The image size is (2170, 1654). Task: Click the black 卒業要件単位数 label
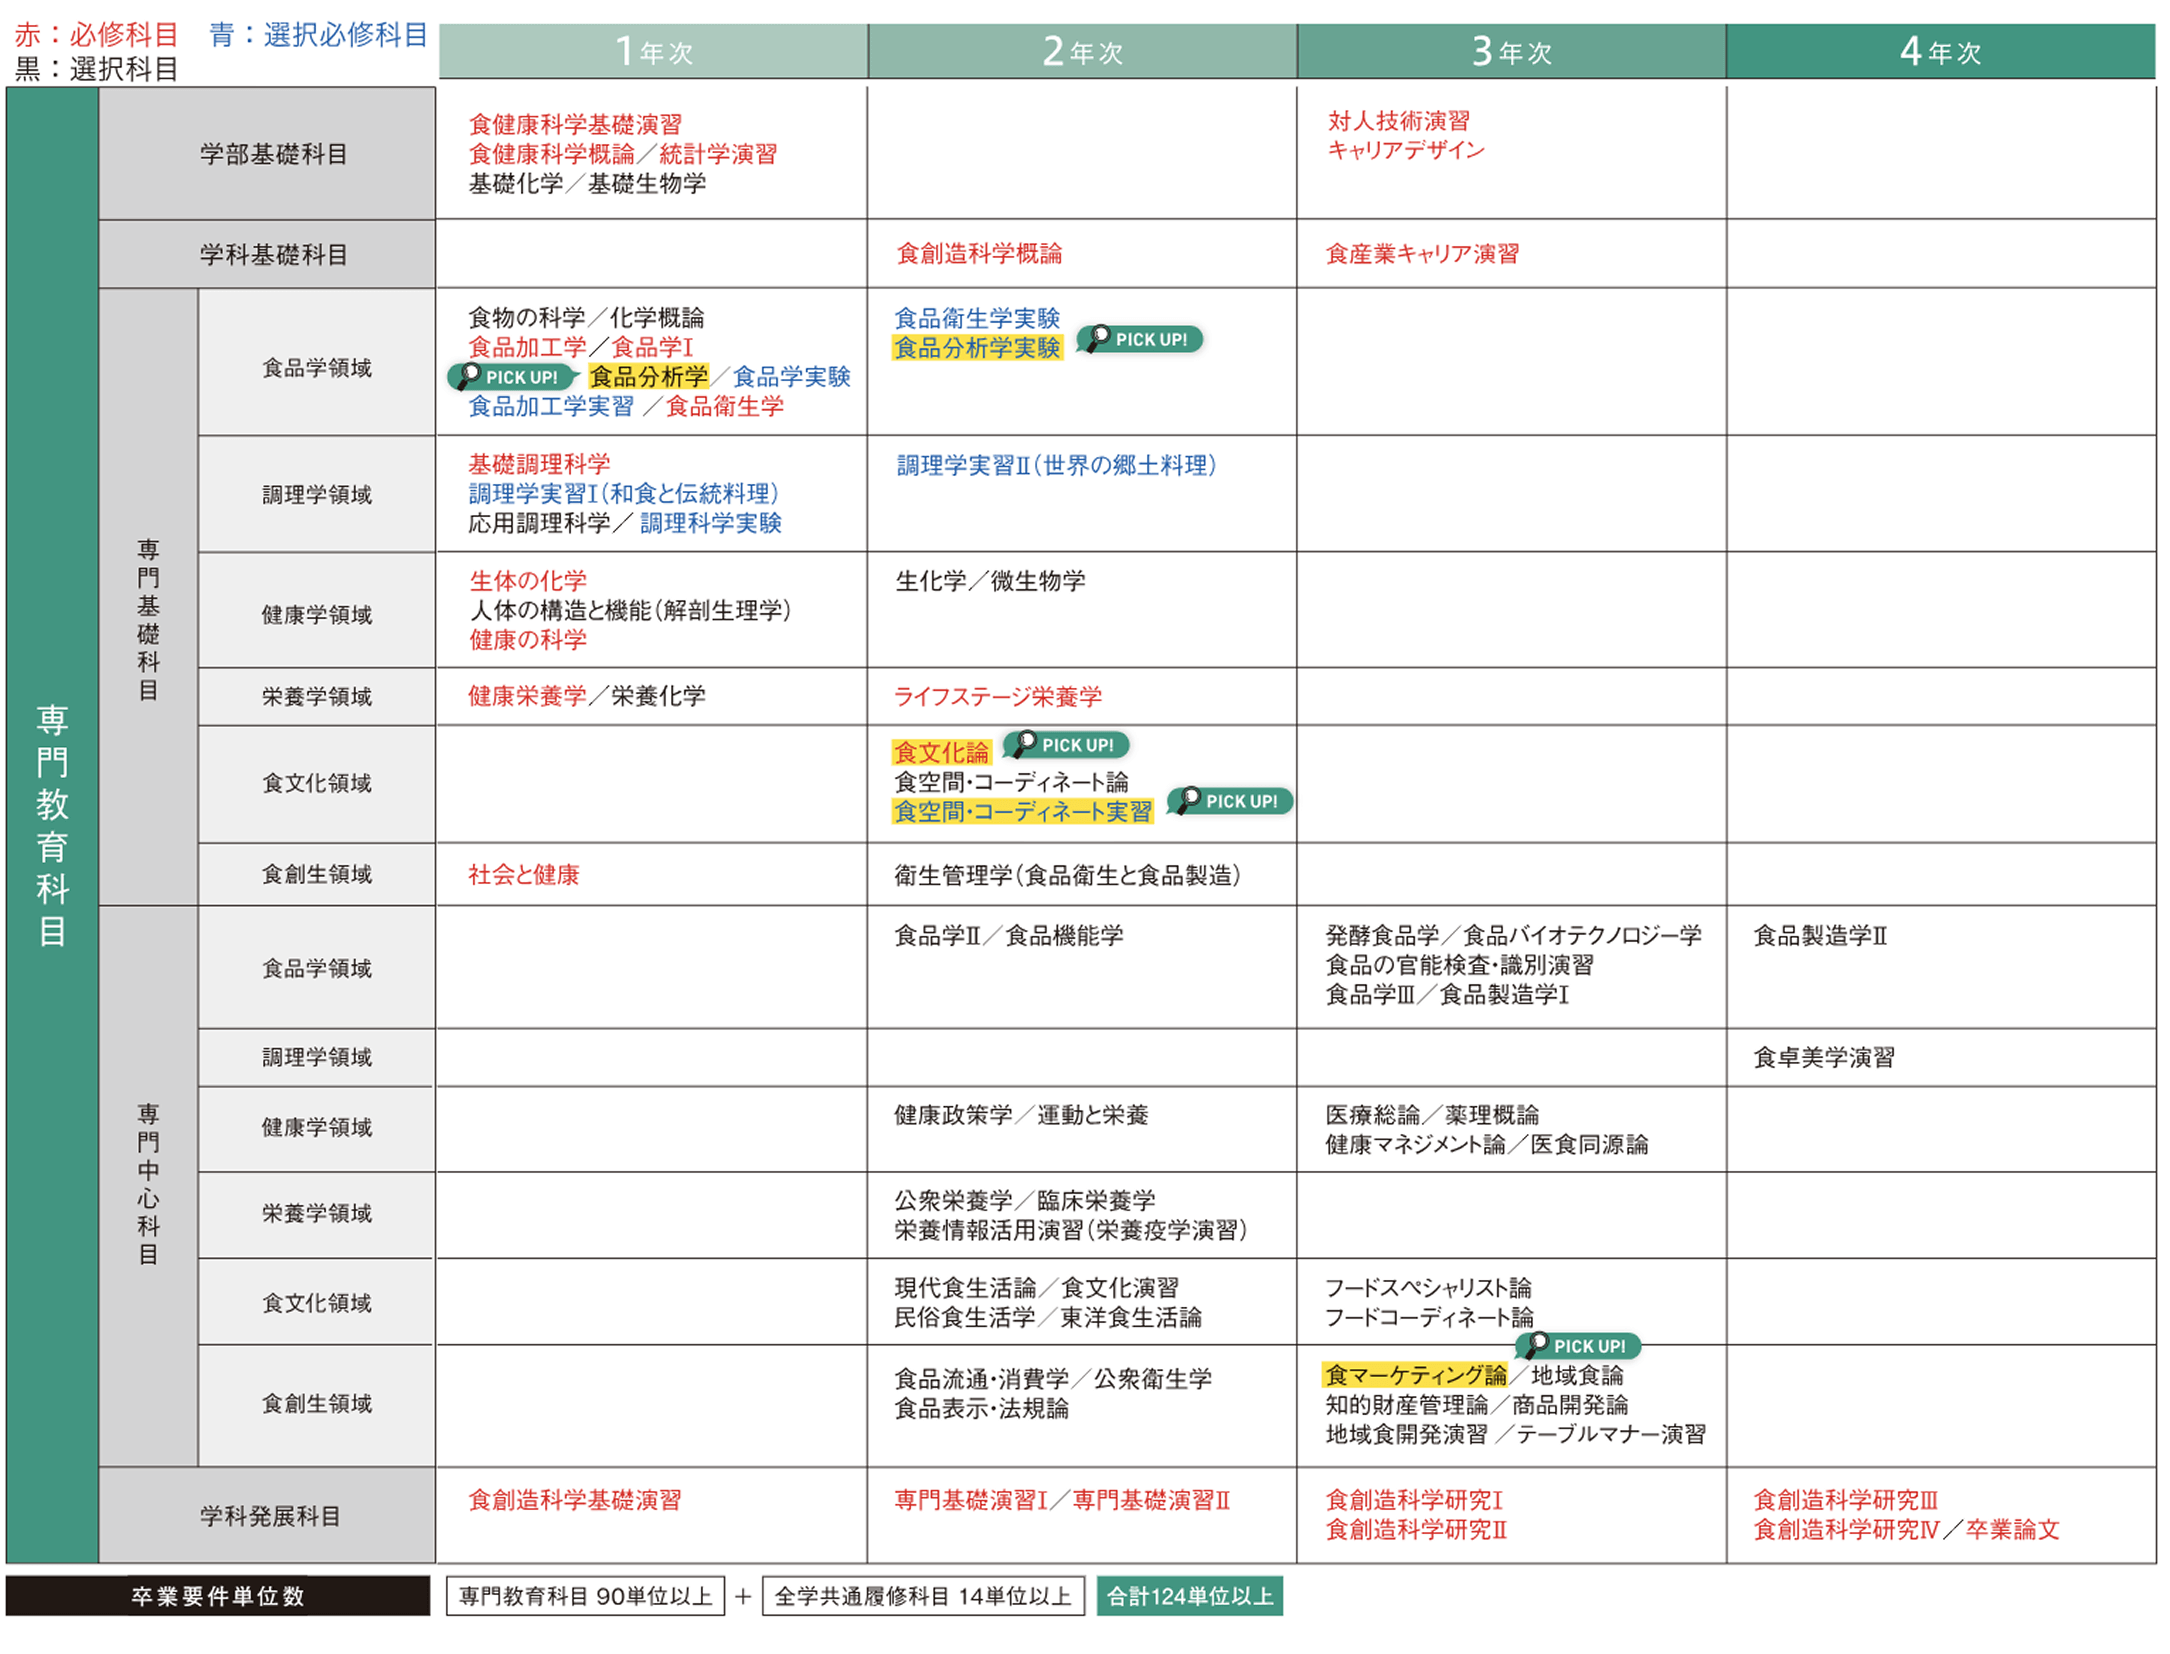217,1597
